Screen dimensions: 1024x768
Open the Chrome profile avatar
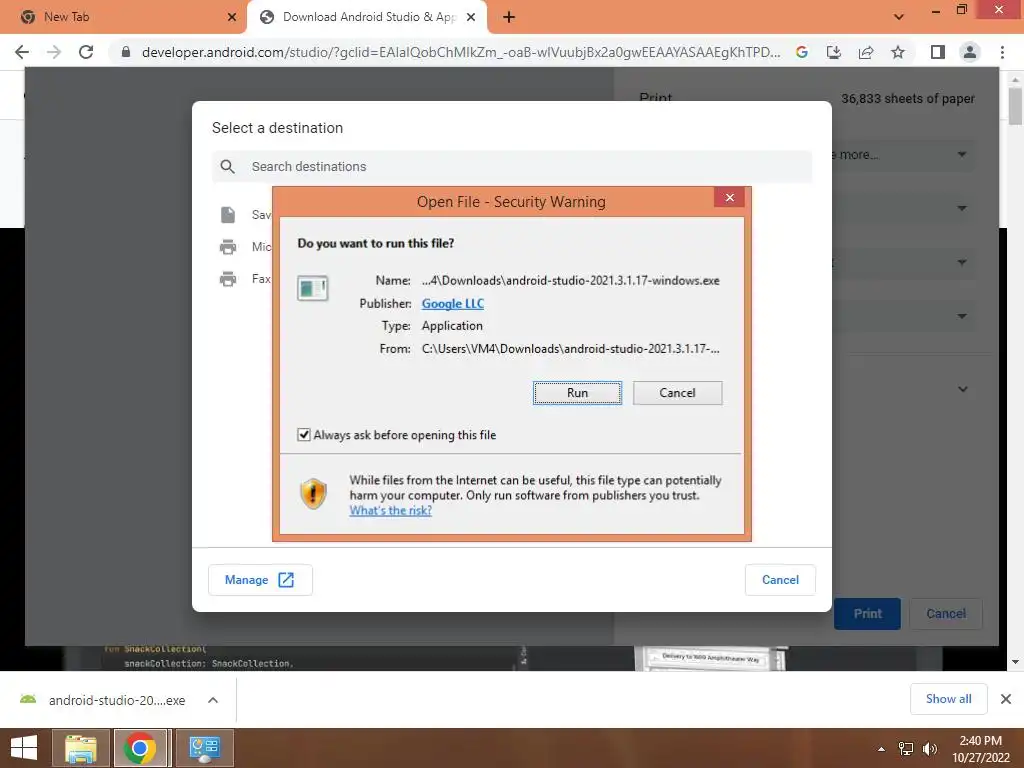click(970, 52)
